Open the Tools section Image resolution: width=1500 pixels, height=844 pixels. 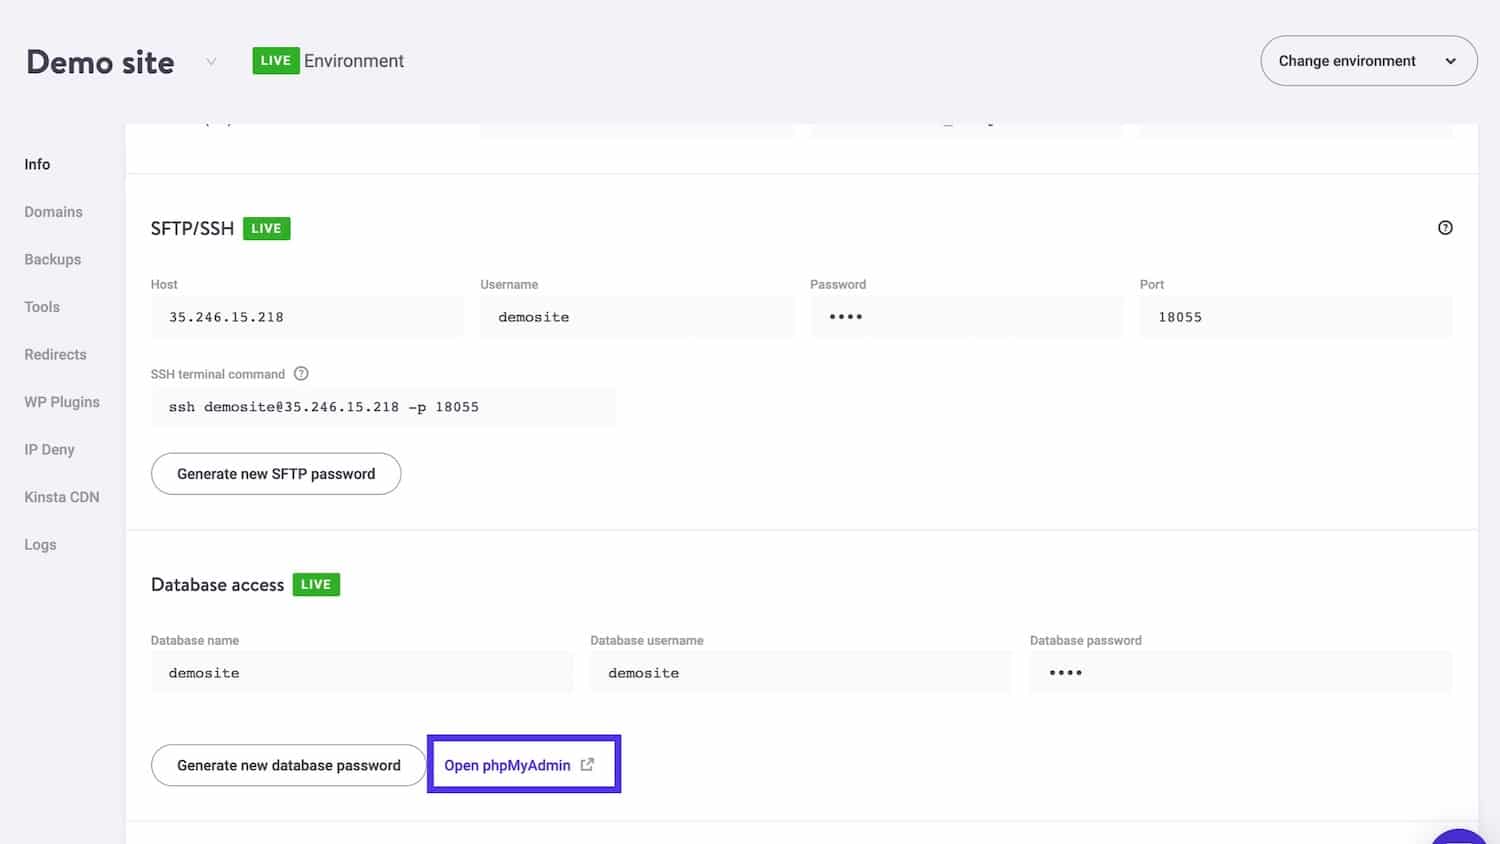(x=41, y=307)
